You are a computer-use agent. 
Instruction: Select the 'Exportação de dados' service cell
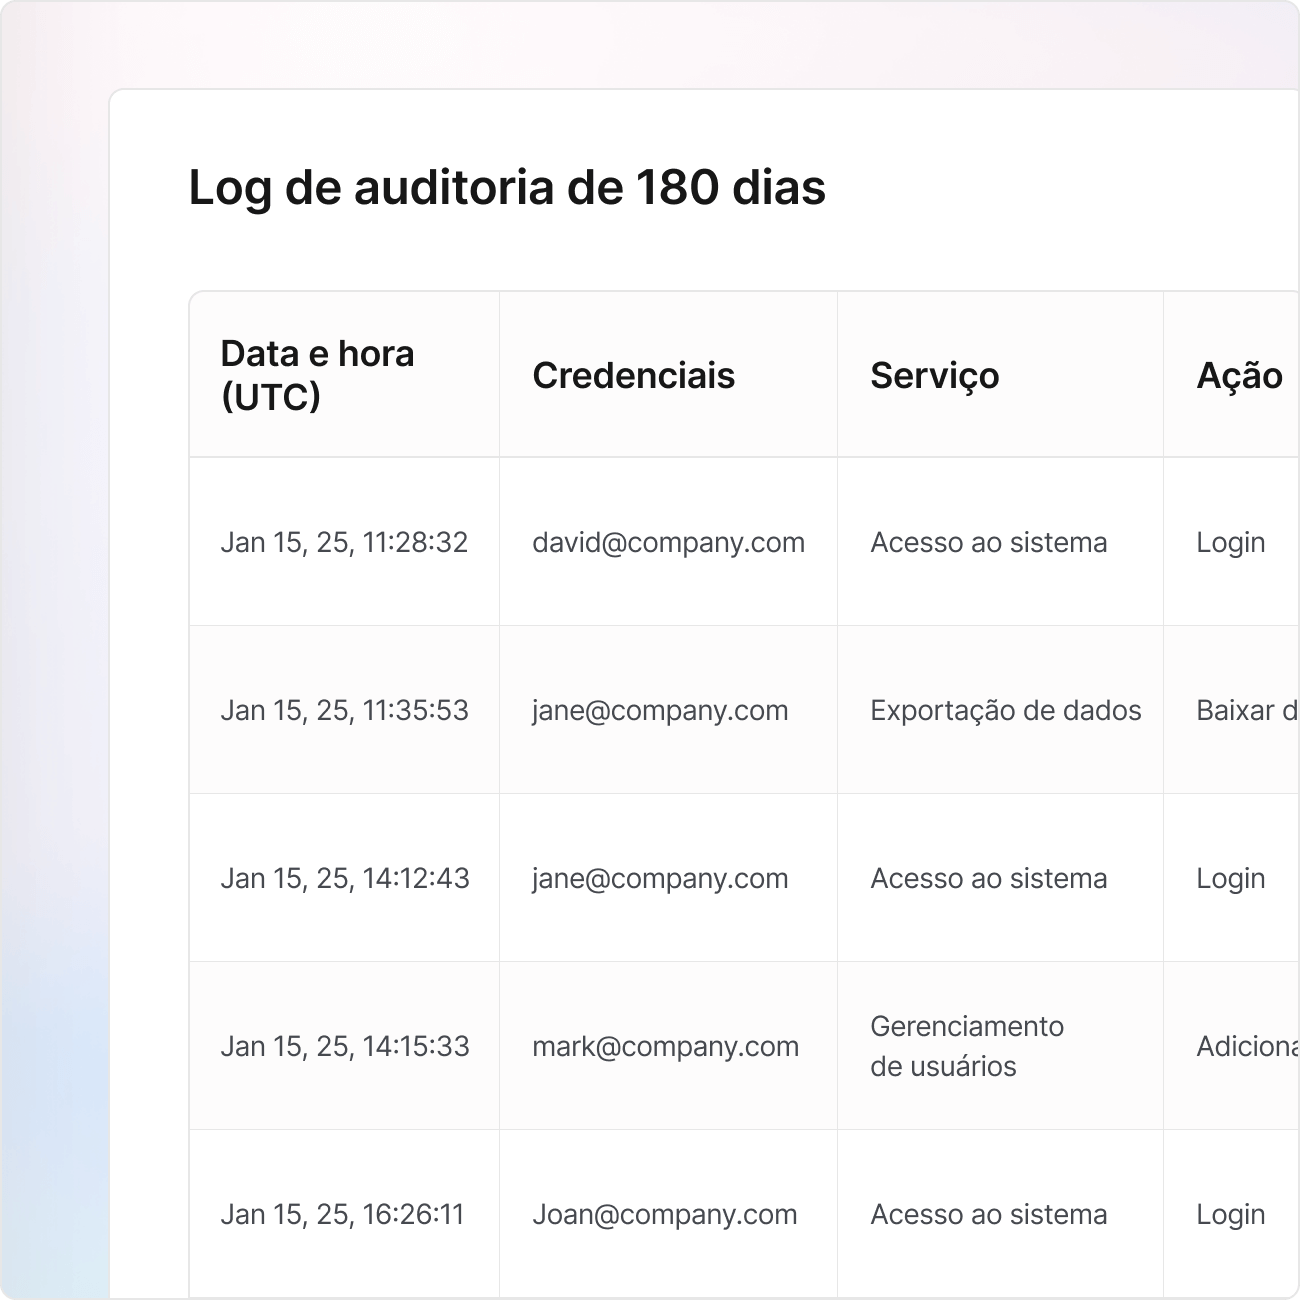point(1005,710)
